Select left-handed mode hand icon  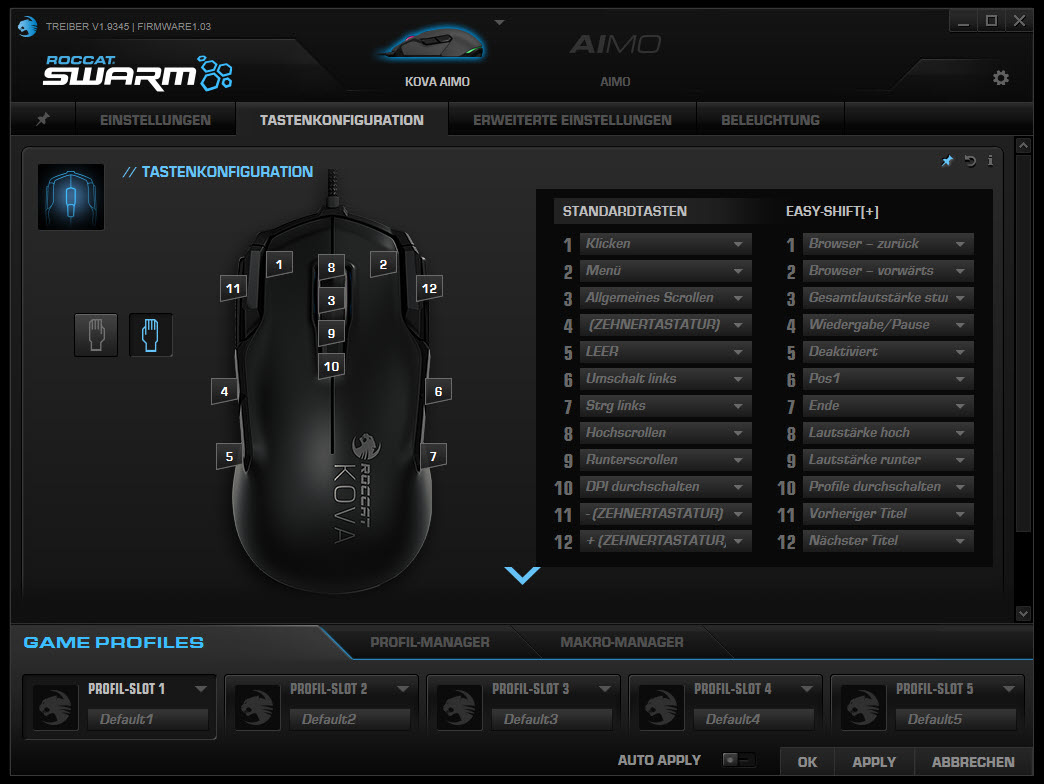click(97, 335)
